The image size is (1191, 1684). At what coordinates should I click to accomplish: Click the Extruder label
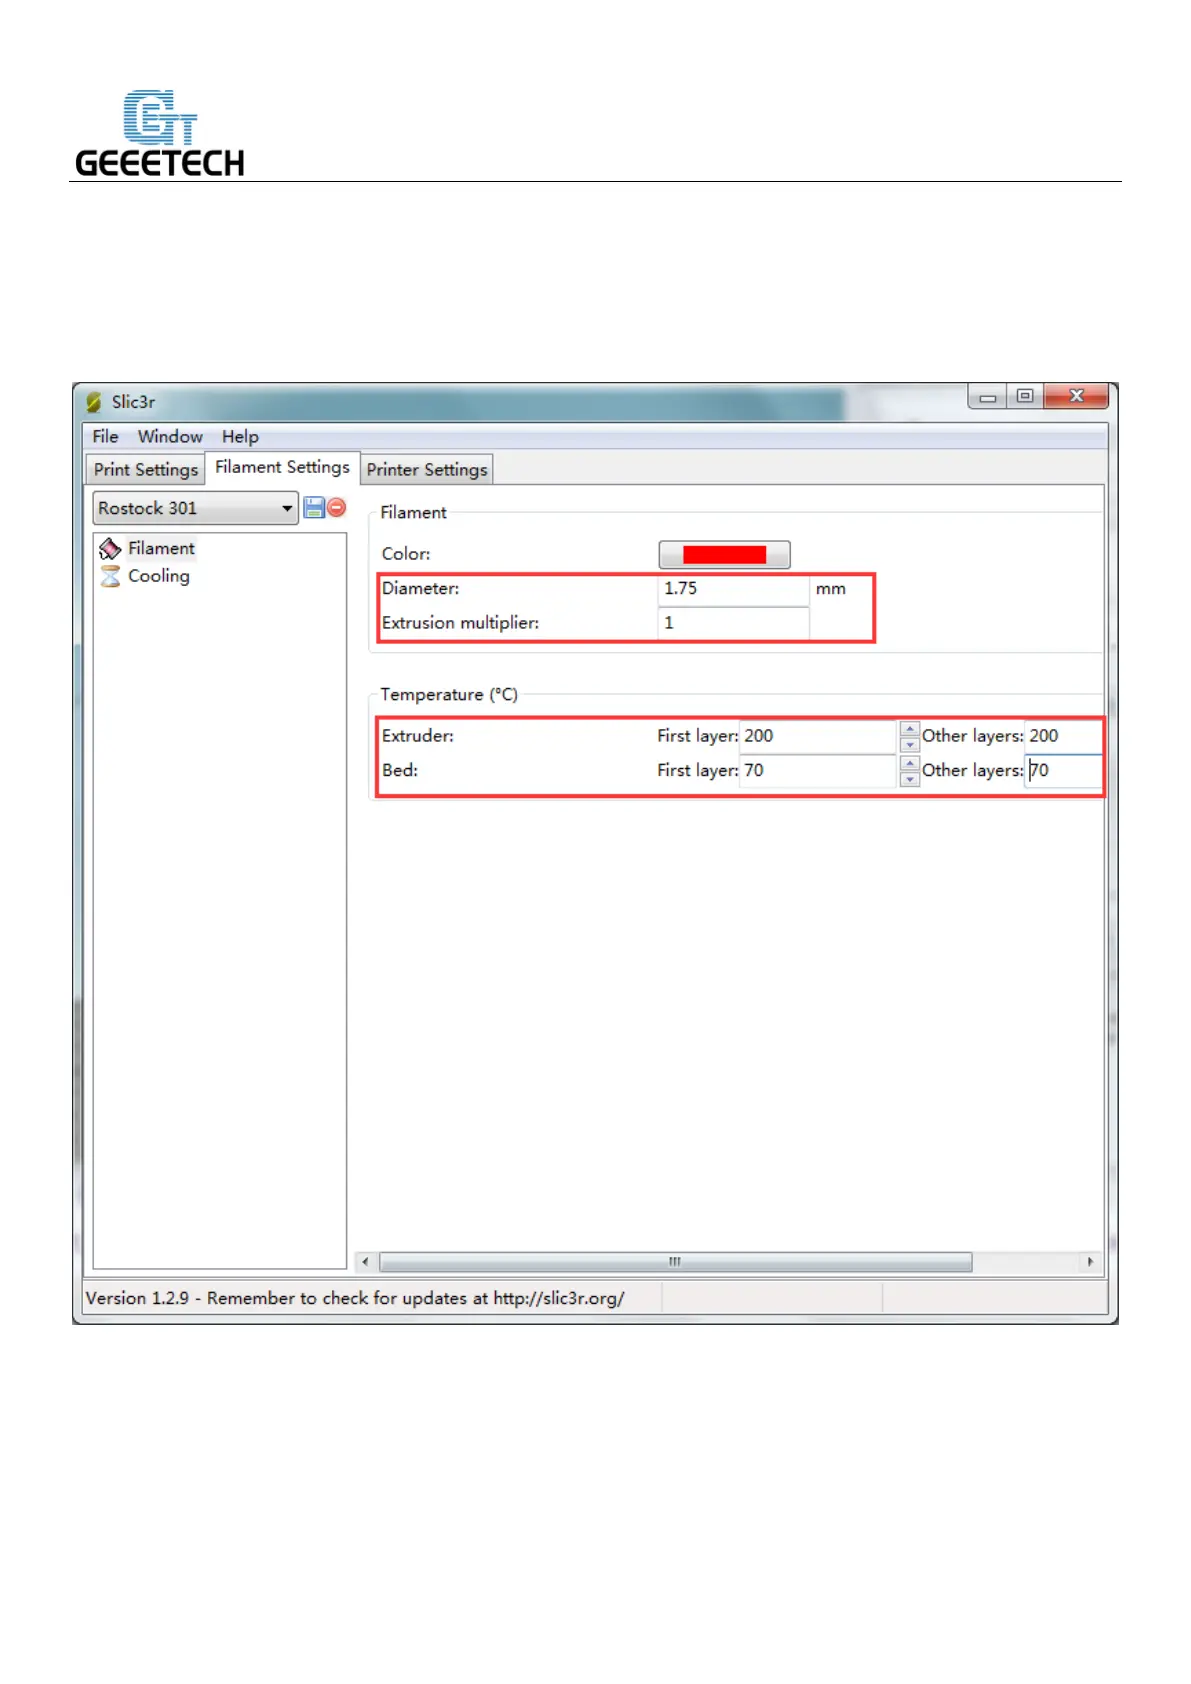pos(418,736)
